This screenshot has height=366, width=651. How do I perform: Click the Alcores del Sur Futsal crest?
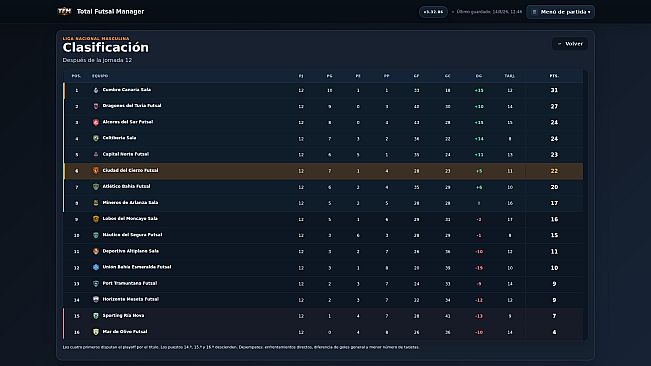tap(96, 122)
